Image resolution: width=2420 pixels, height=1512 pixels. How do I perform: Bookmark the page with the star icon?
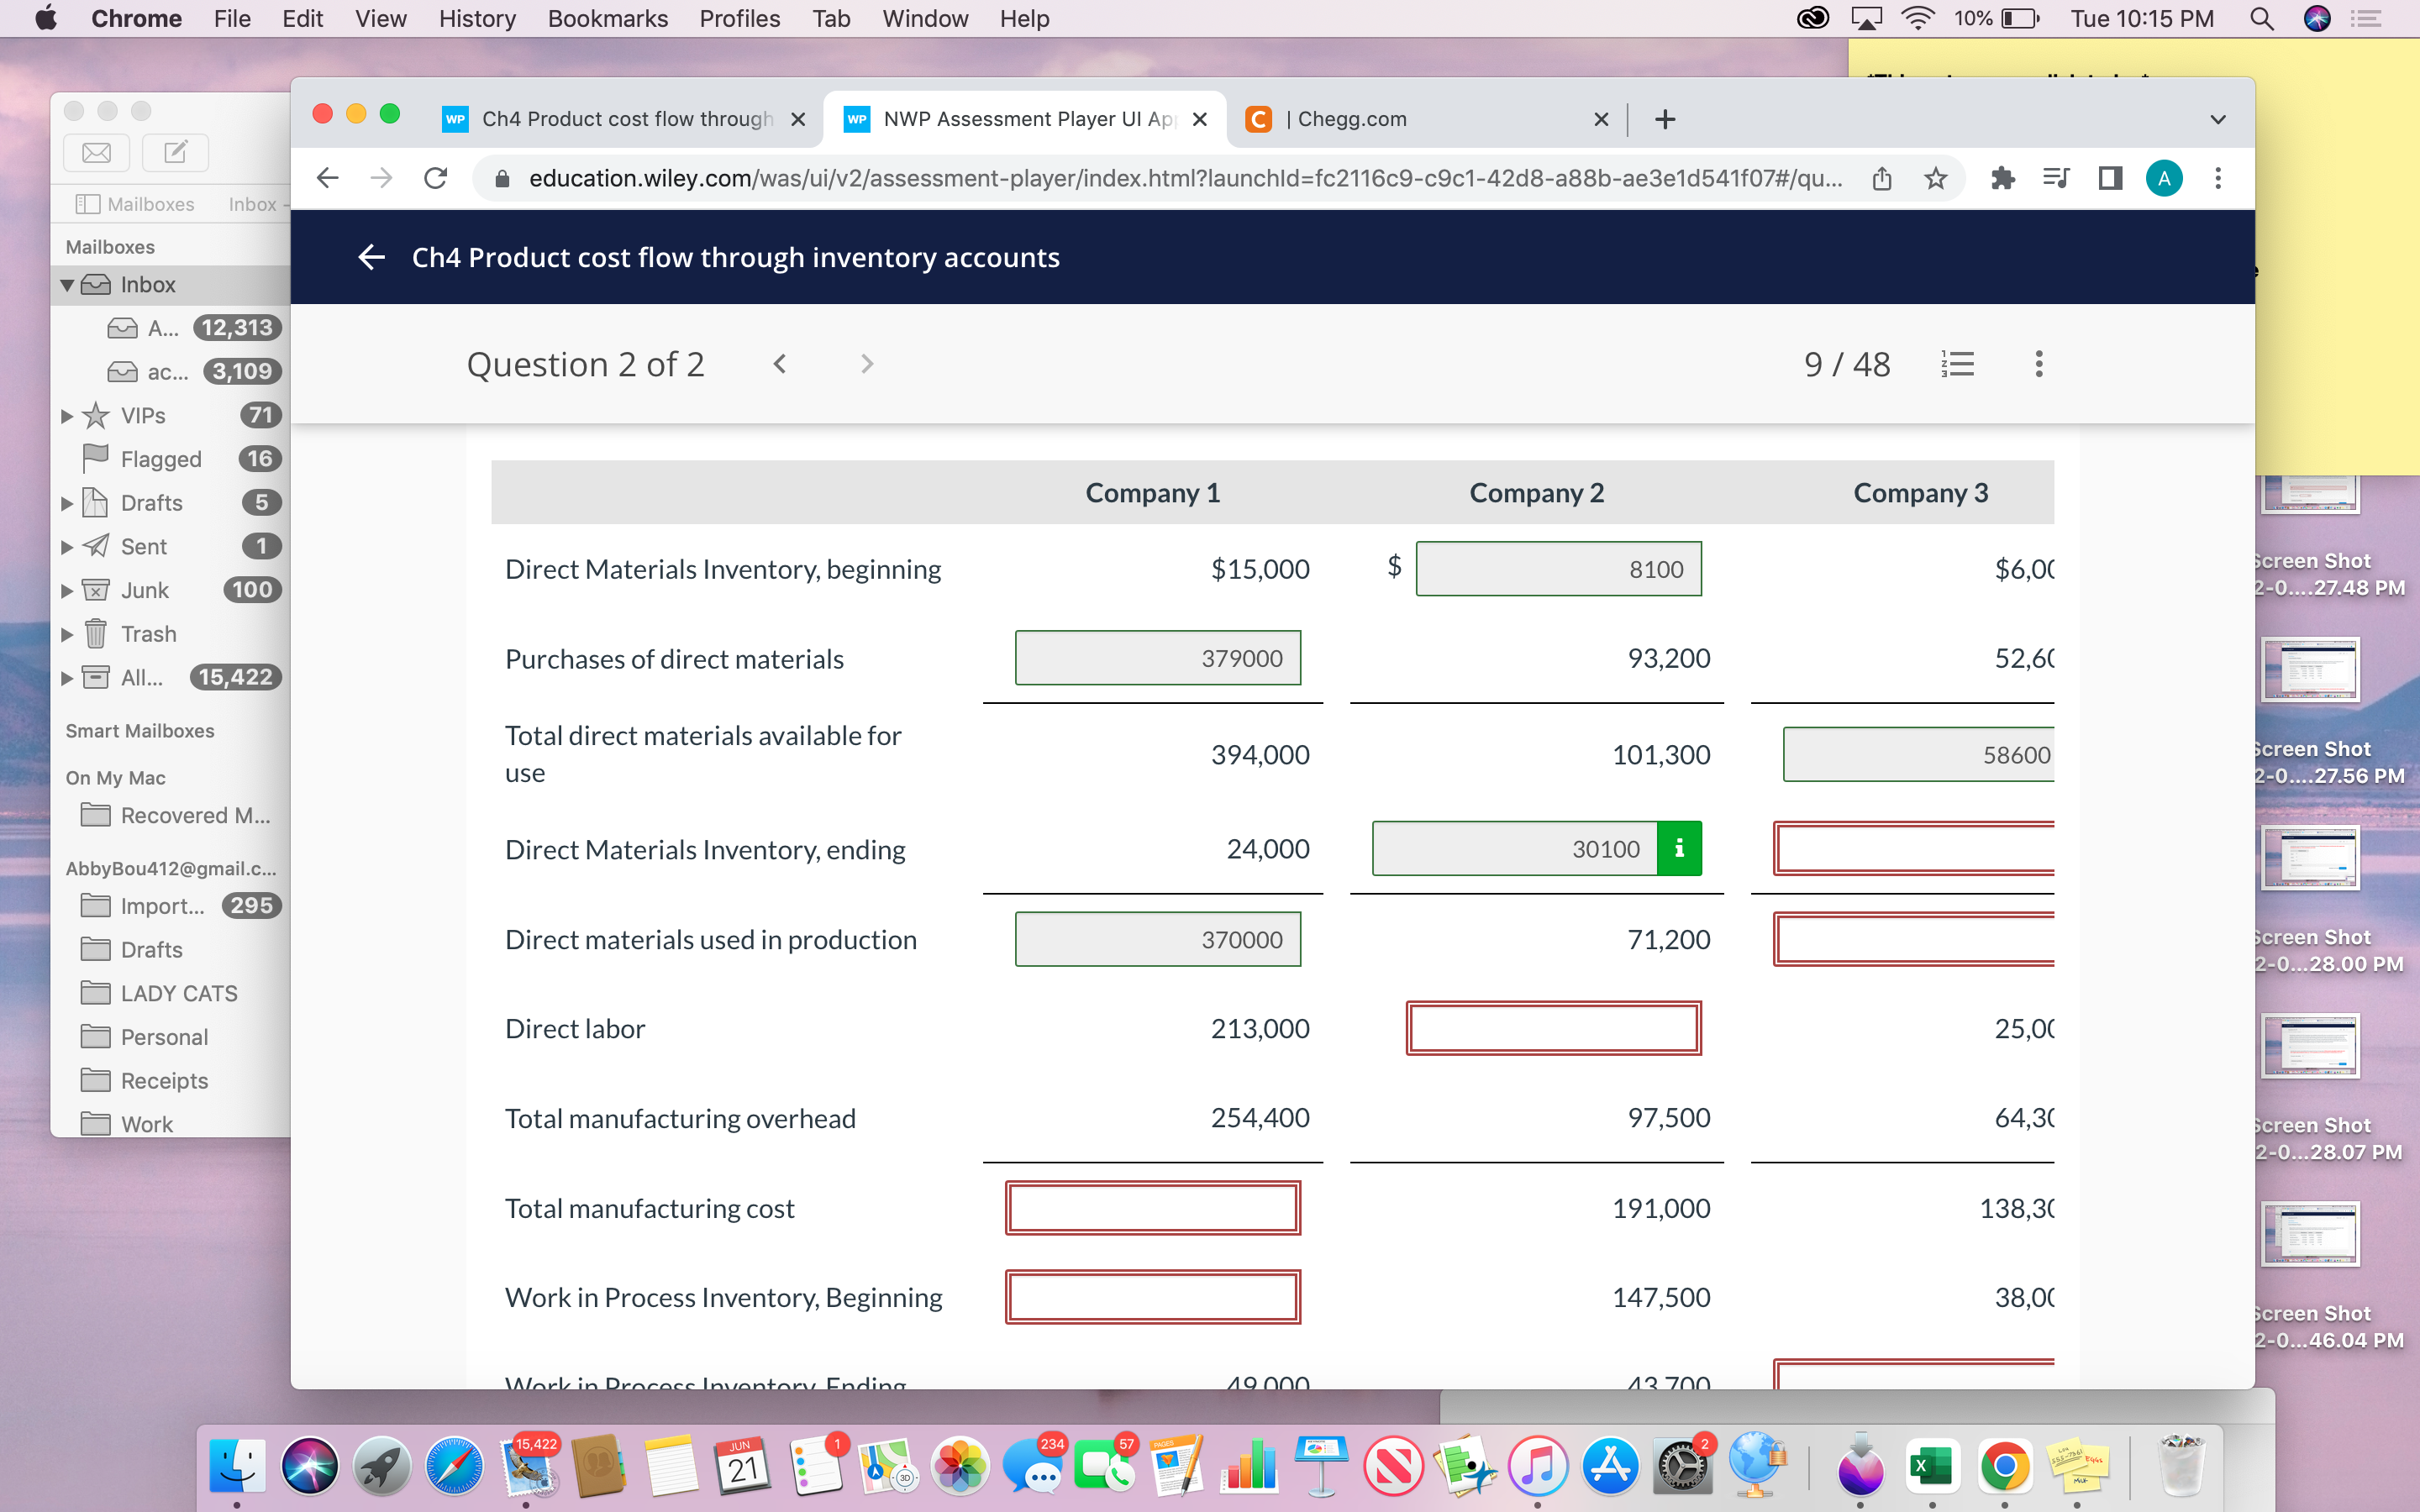pyautogui.click(x=1936, y=178)
